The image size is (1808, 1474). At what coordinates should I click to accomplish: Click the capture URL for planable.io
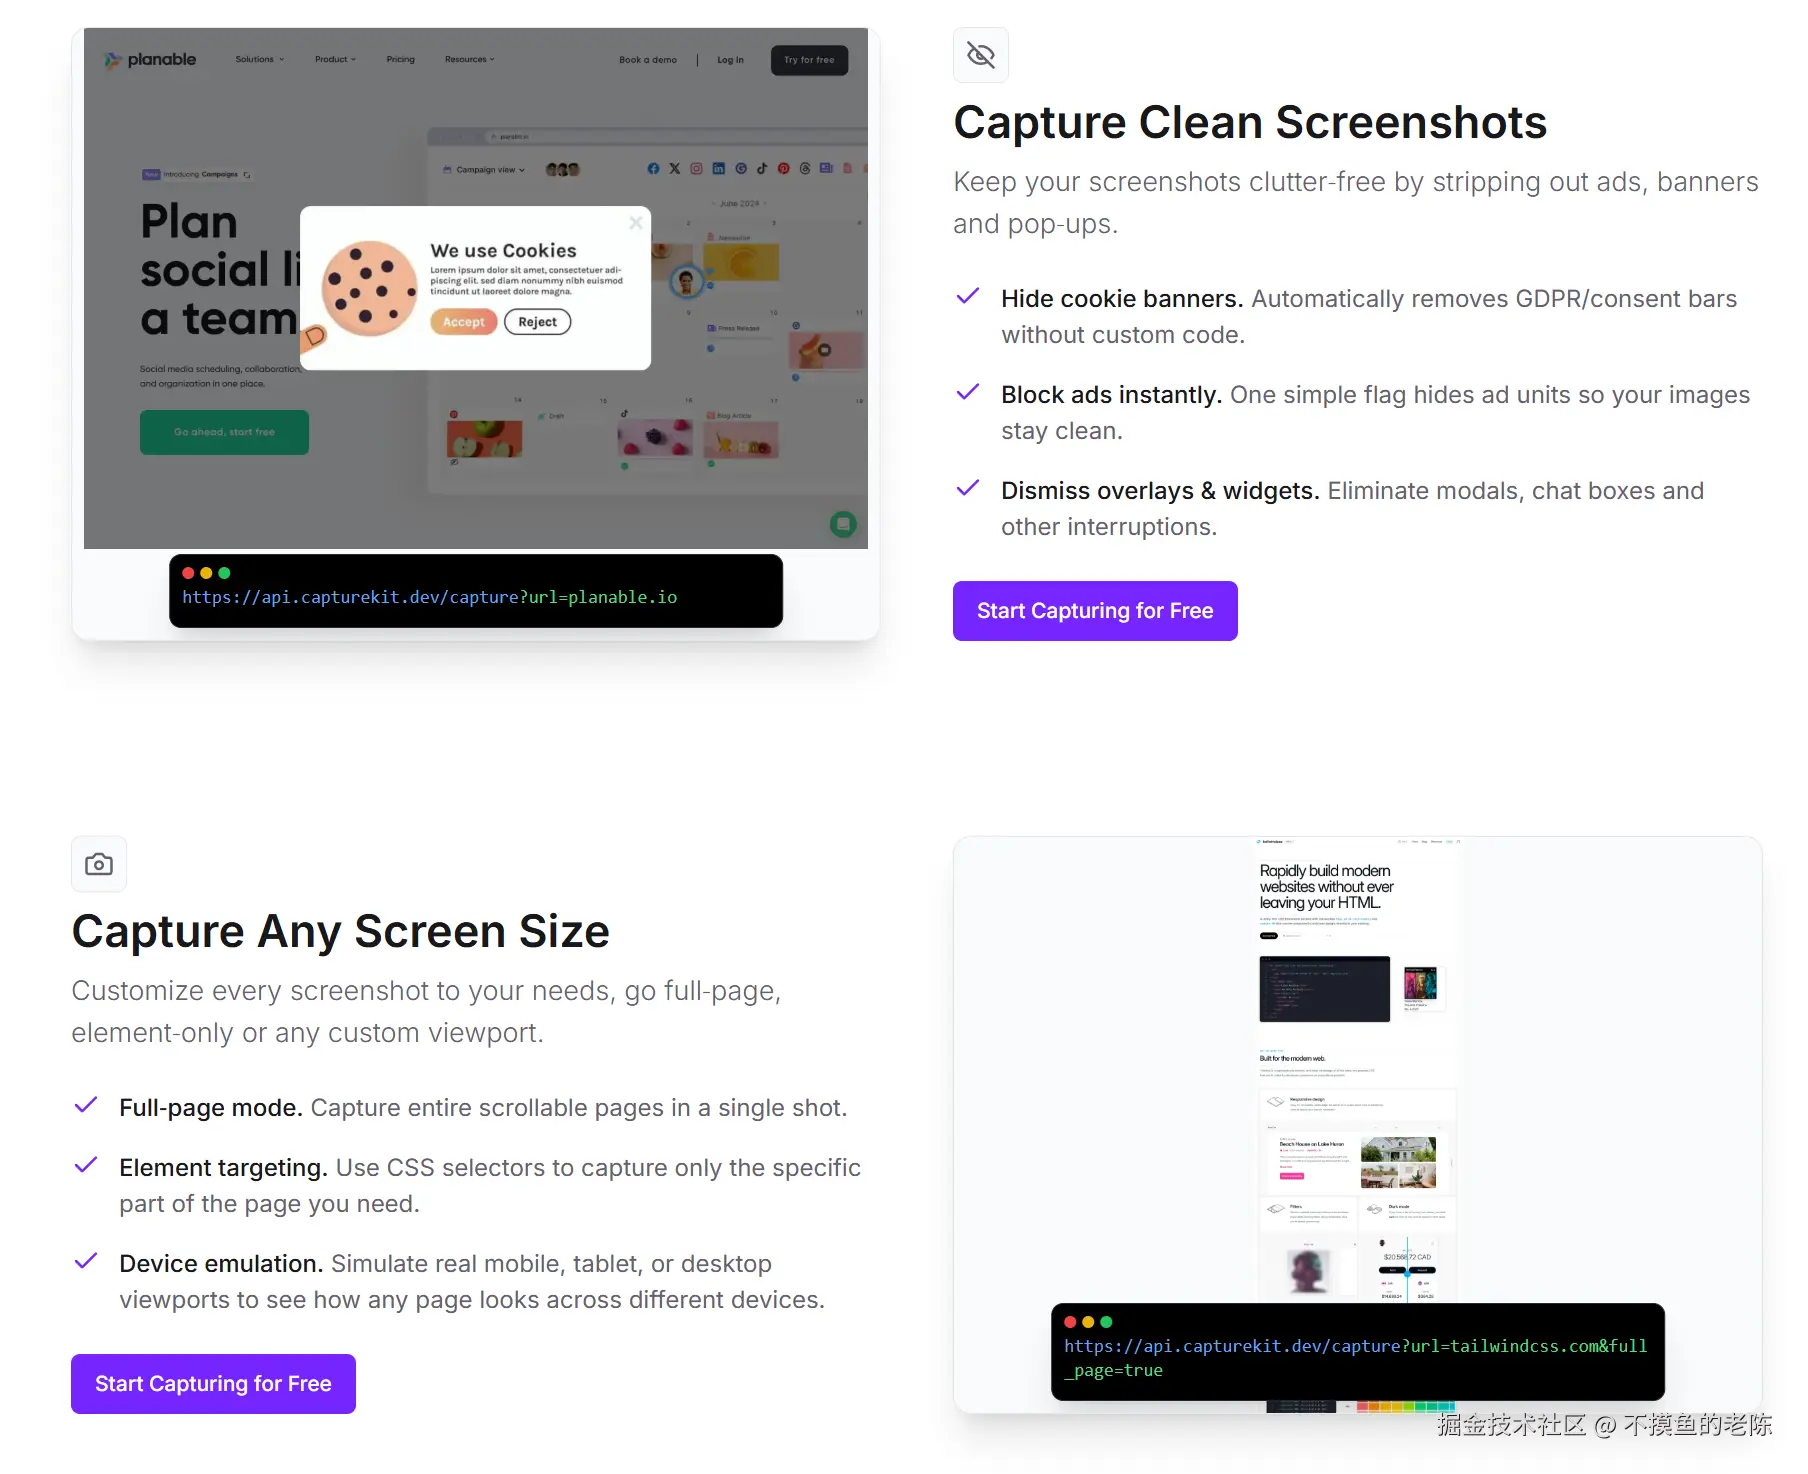(x=430, y=597)
